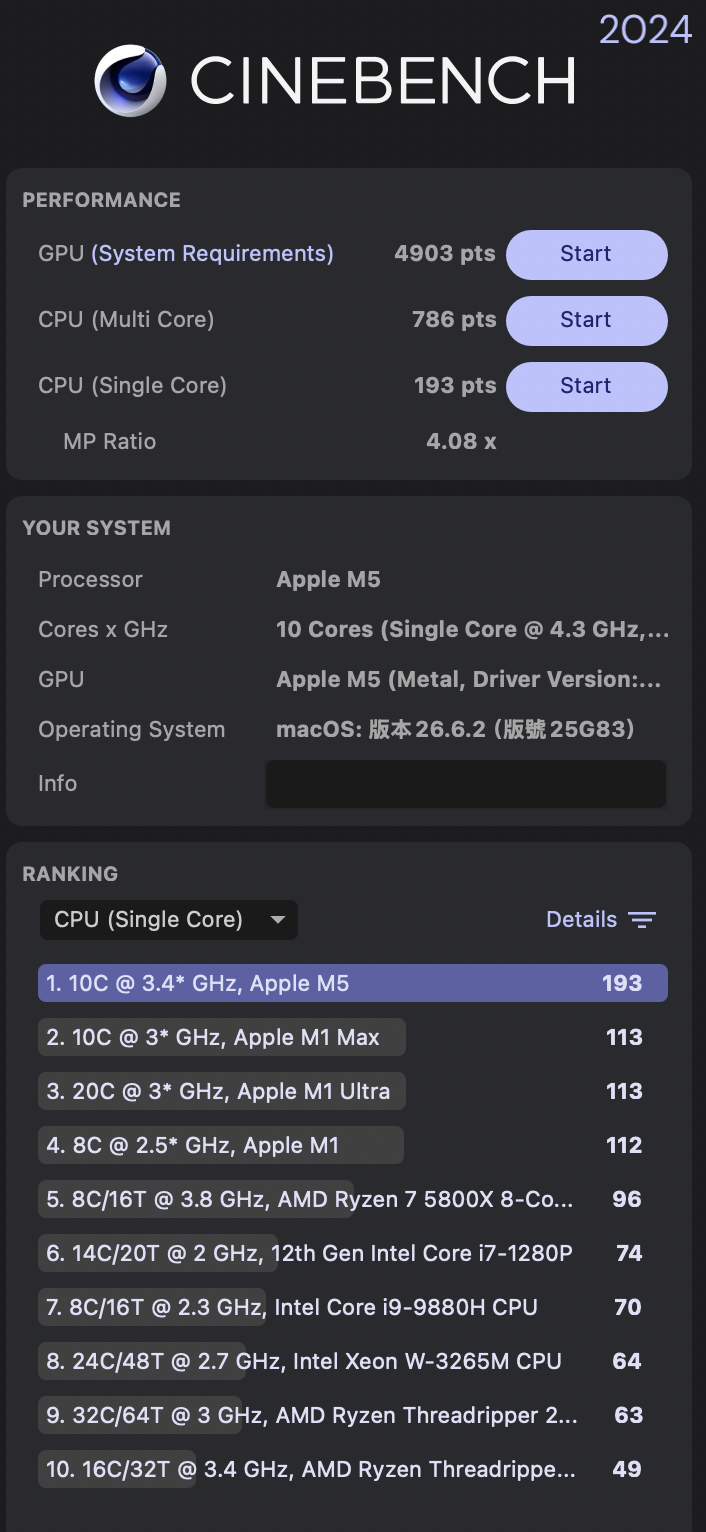
Task: Click the Details link in Ranking
Action: point(581,920)
